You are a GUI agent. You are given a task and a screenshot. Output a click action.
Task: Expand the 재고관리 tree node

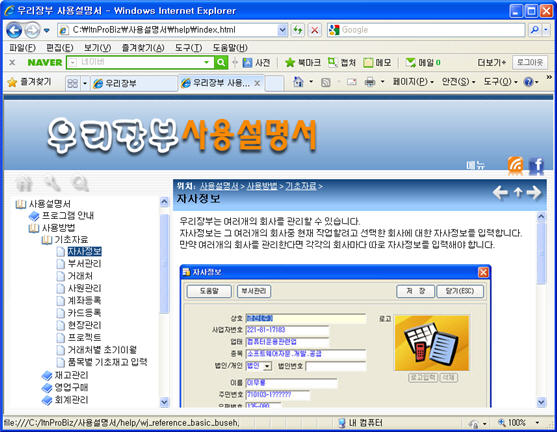(x=47, y=376)
